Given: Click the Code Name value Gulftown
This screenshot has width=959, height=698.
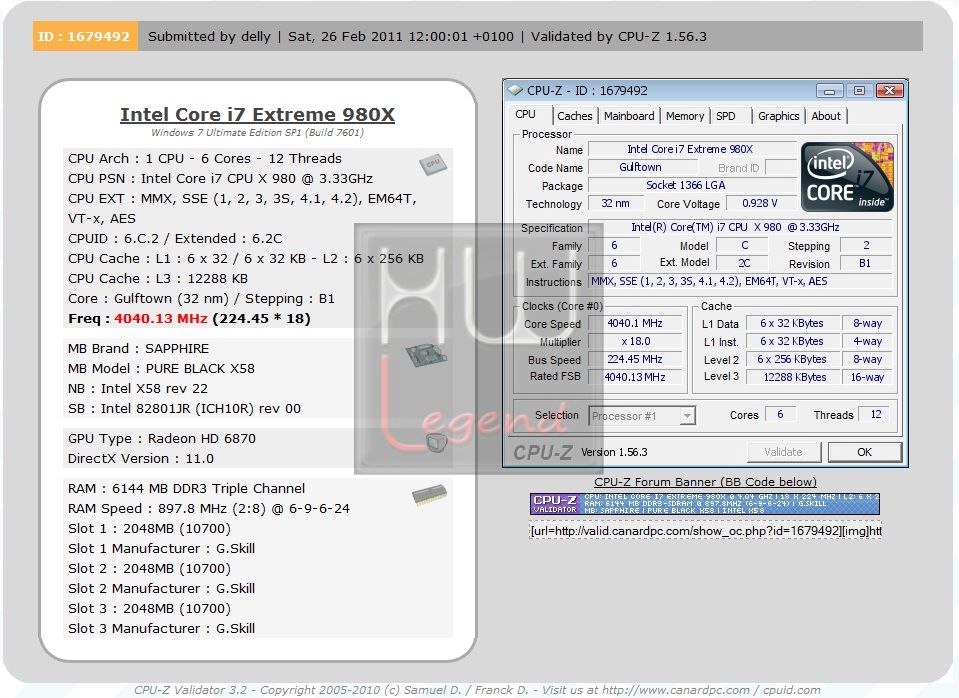Looking at the screenshot, I should click(642, 167).
